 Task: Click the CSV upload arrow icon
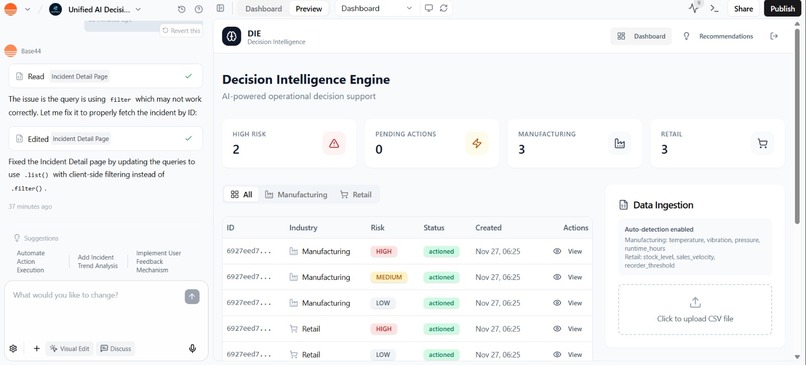(695, 302)
